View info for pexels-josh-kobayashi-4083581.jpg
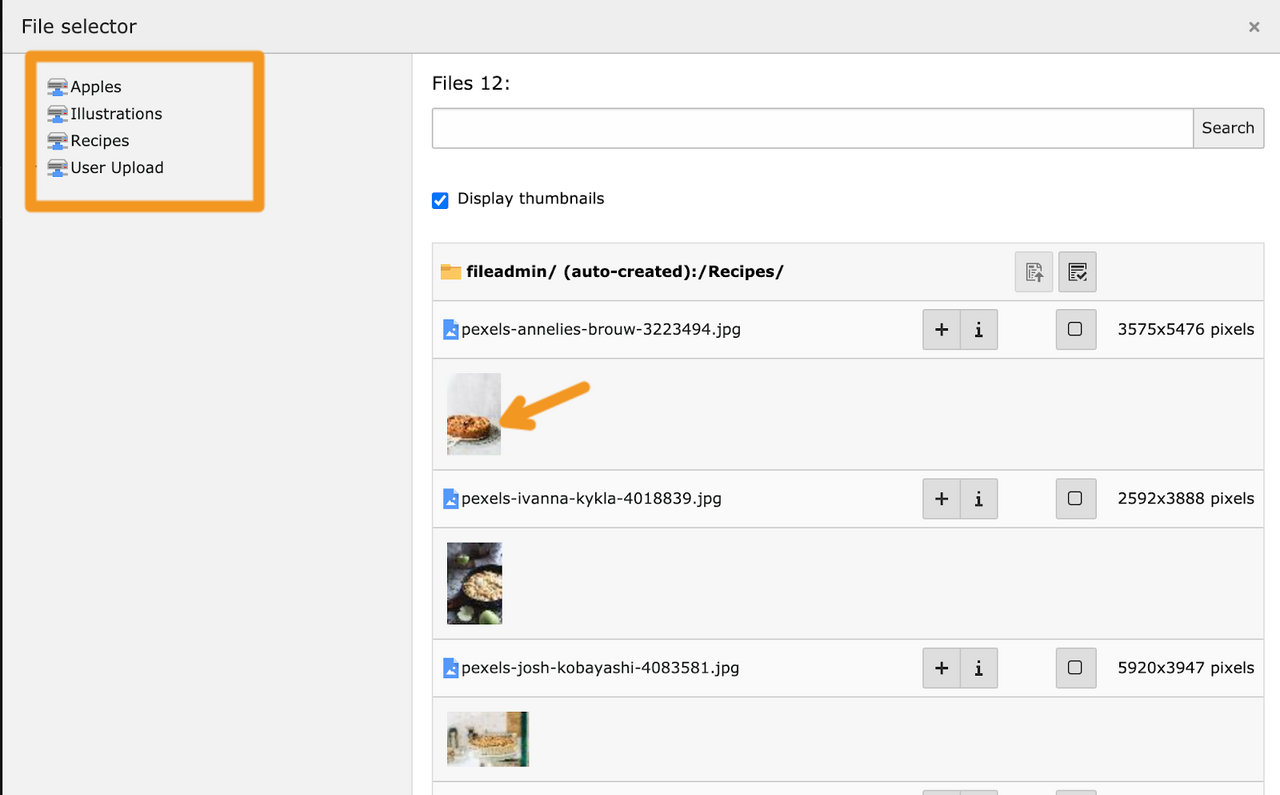 click(979, 668)
